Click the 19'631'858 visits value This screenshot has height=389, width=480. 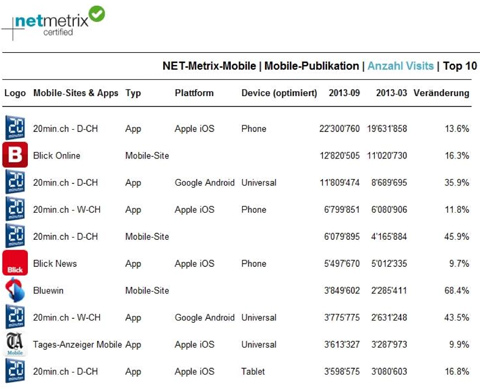point(387,129)
